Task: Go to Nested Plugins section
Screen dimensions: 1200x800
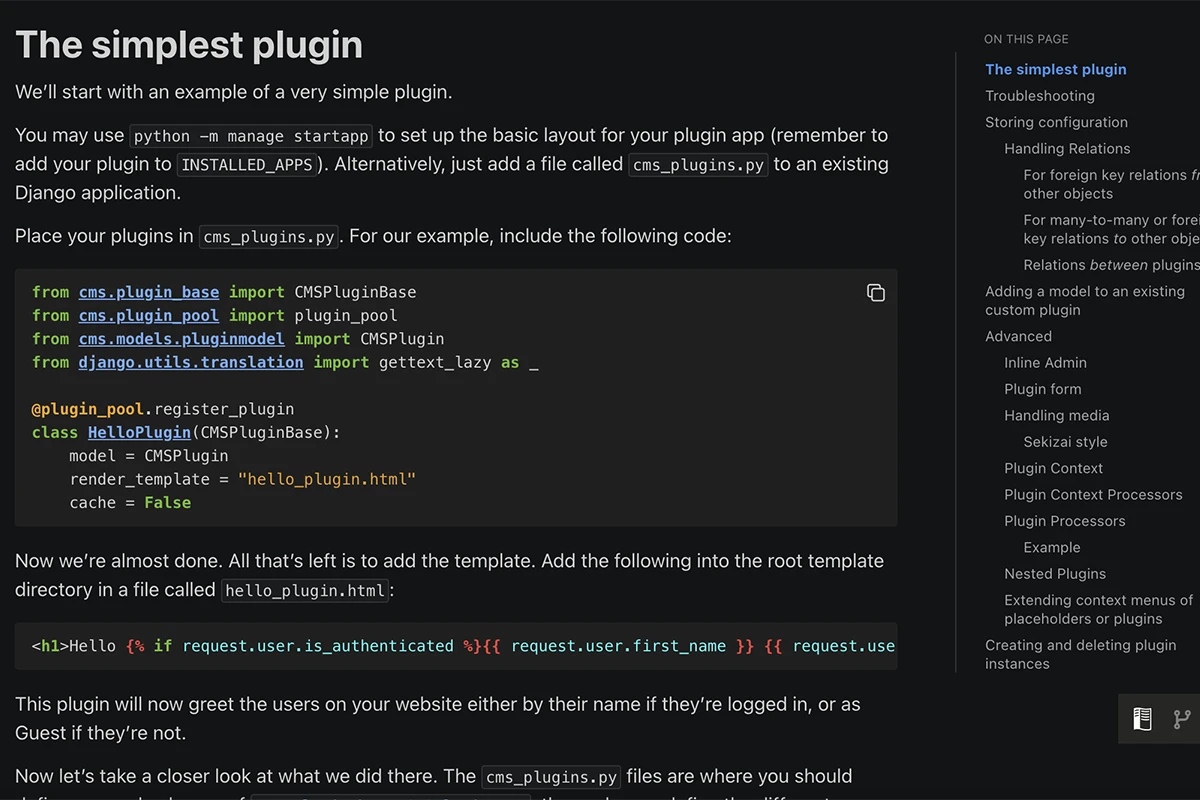Action: [x=1055, y=574]
